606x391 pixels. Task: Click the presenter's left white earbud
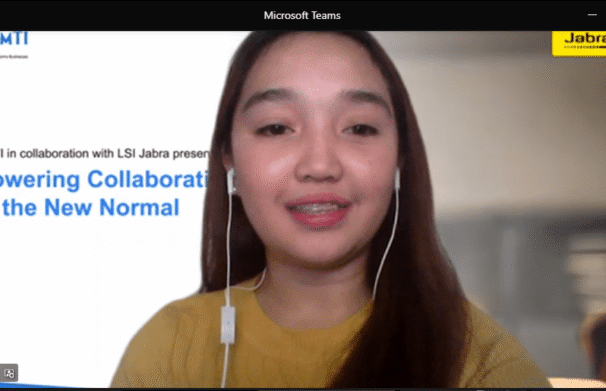tap(231, 180)
